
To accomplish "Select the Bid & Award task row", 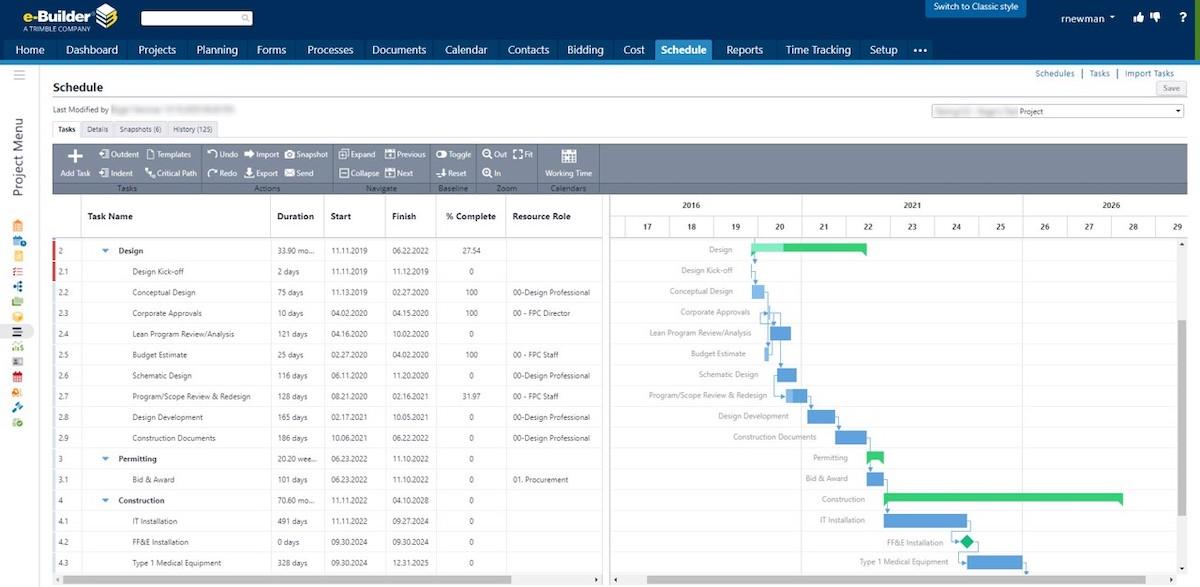I will pos(330,479).
